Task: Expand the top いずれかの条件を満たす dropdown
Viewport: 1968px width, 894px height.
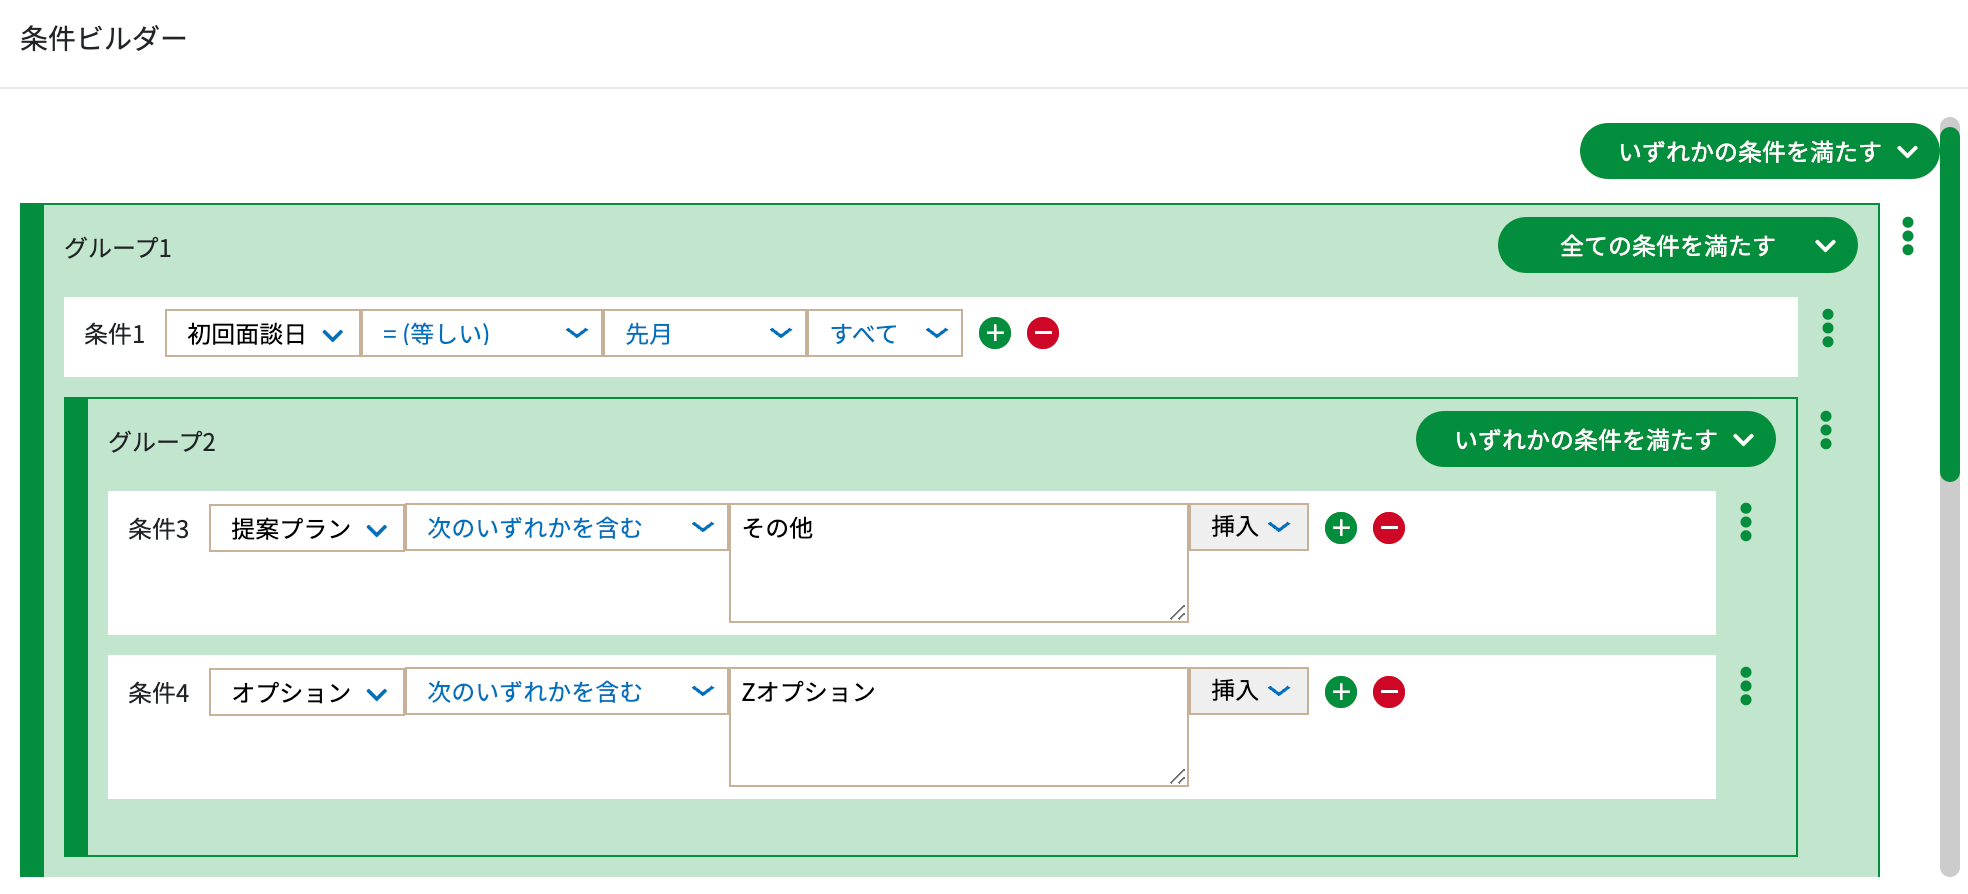Action: point(1759,151)
